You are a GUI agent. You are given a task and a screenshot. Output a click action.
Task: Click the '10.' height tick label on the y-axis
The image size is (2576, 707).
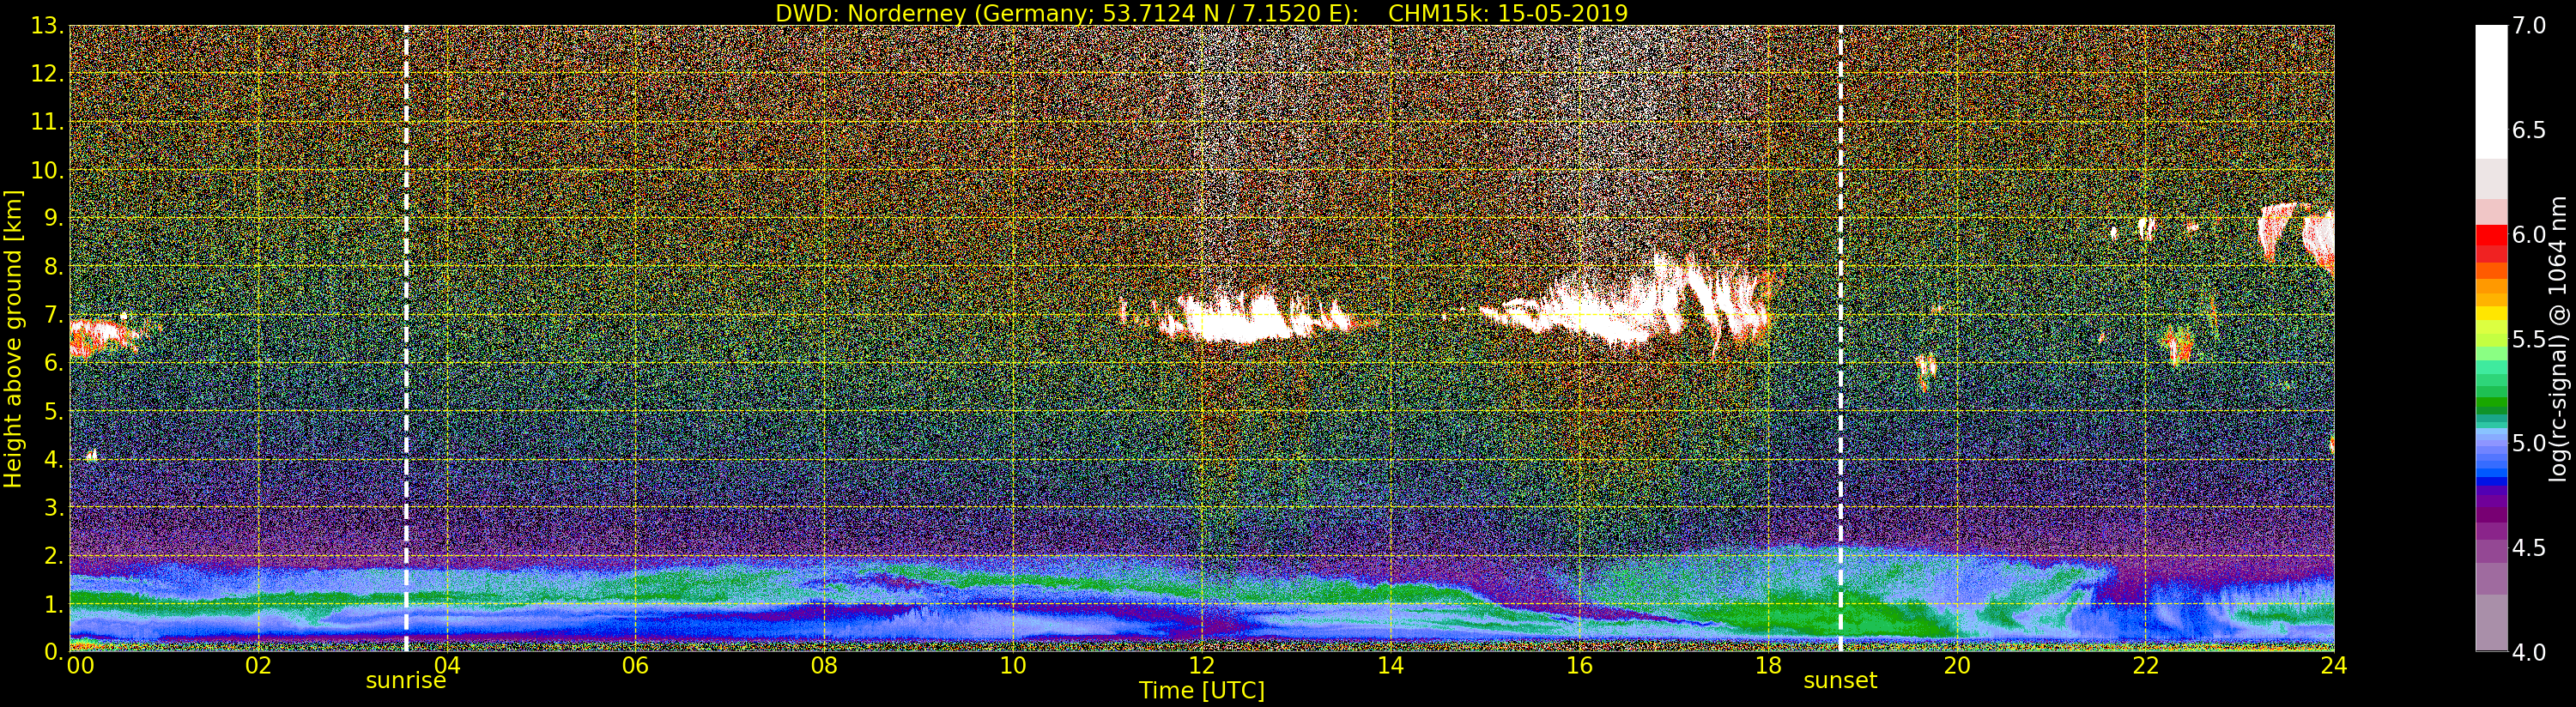(47, 170)
